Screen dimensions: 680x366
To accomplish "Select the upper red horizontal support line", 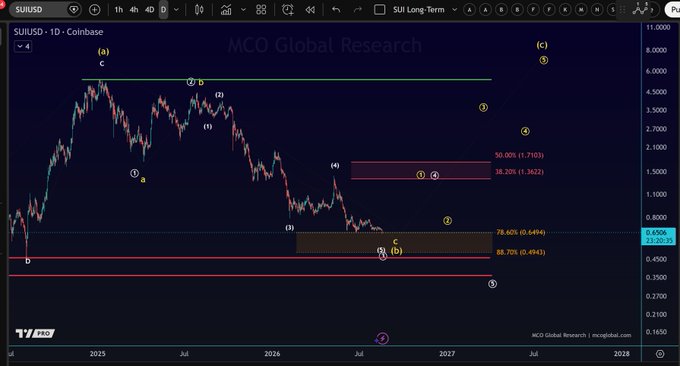I will 249,258.
